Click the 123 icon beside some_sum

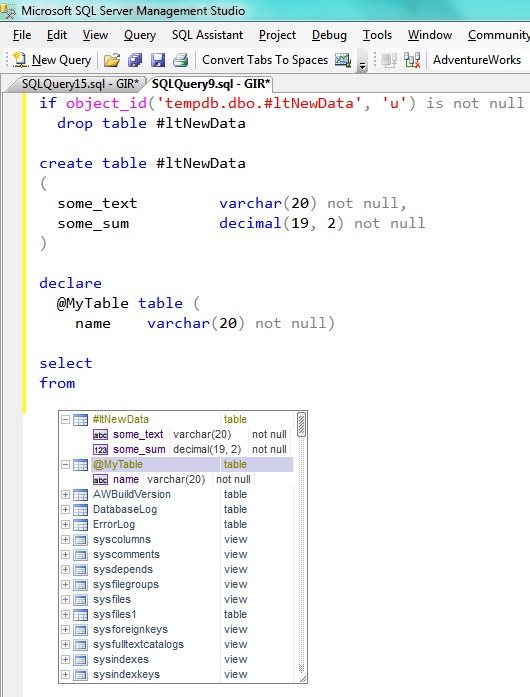100,450
